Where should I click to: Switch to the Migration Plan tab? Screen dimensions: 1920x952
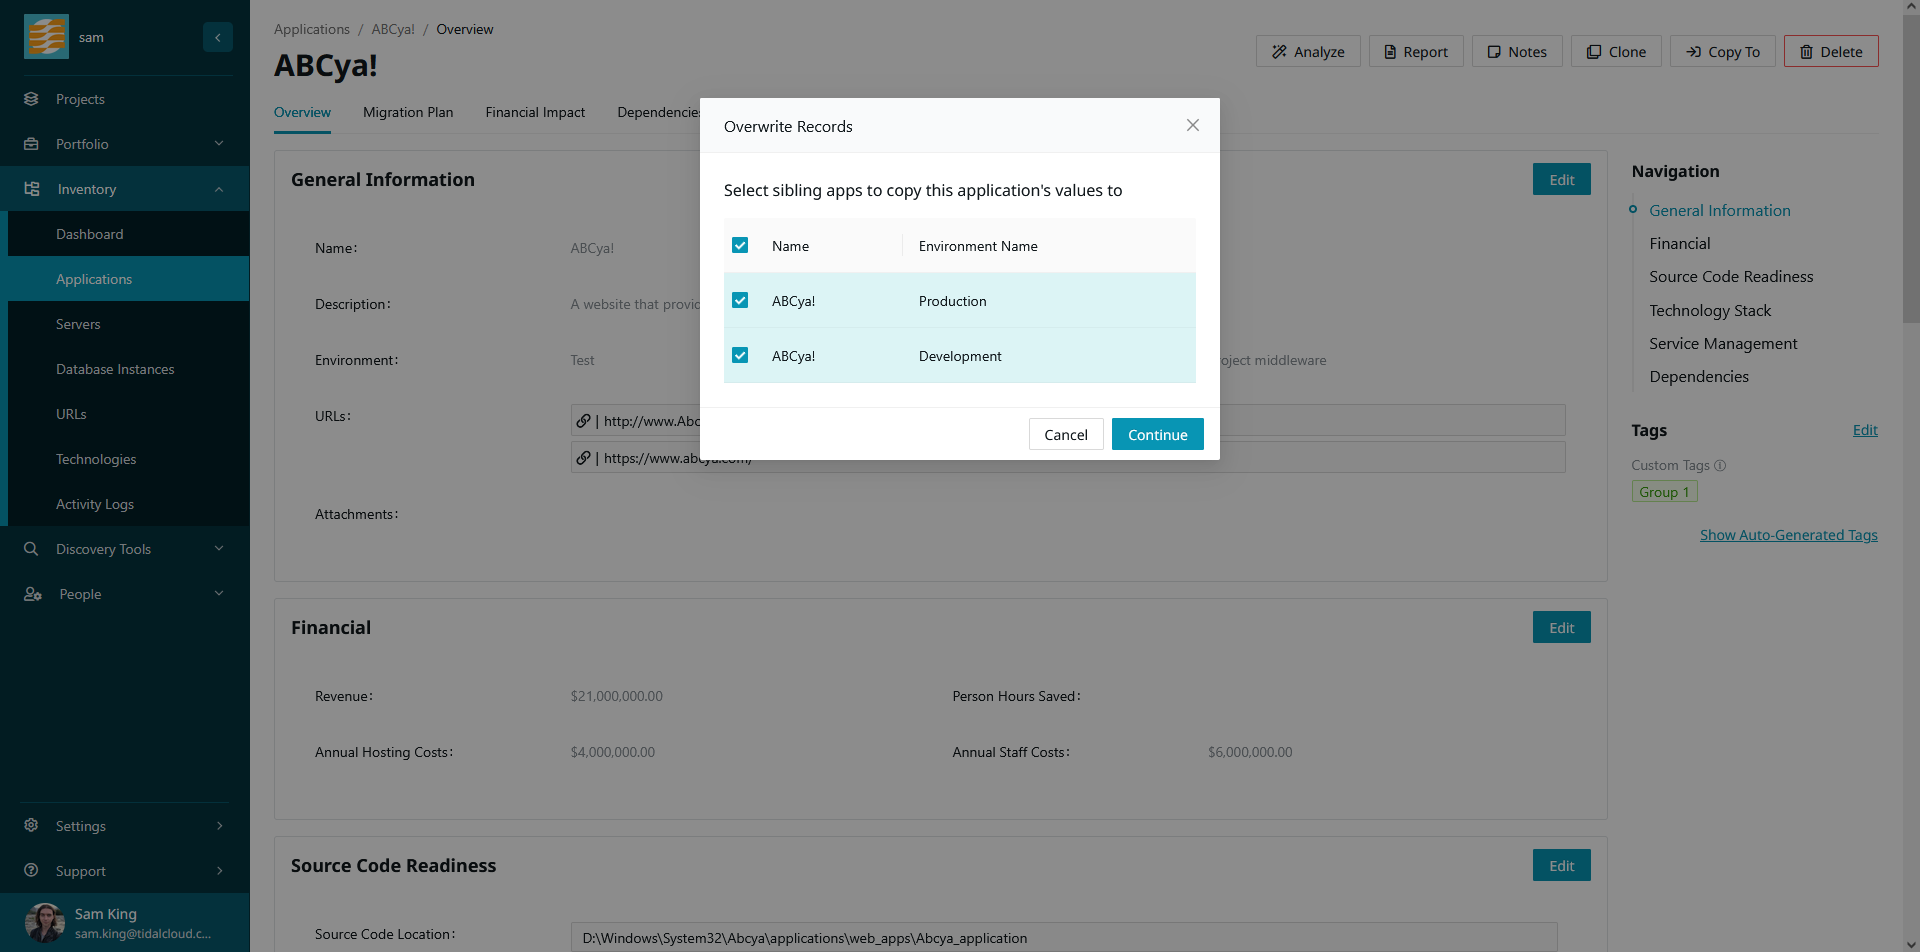tap(408, 112)
